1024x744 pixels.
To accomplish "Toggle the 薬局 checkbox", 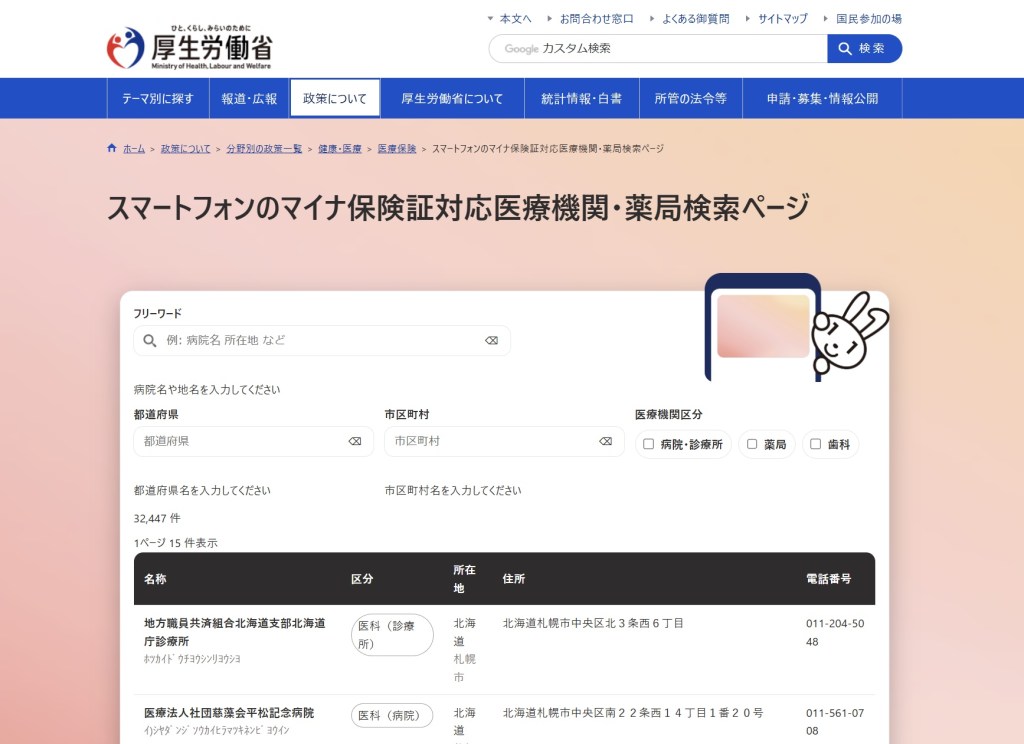I will click(x=752, y=444).
